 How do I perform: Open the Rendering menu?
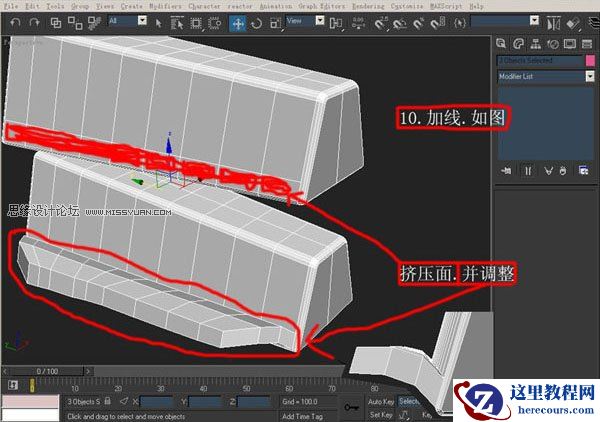pos(368,6)
